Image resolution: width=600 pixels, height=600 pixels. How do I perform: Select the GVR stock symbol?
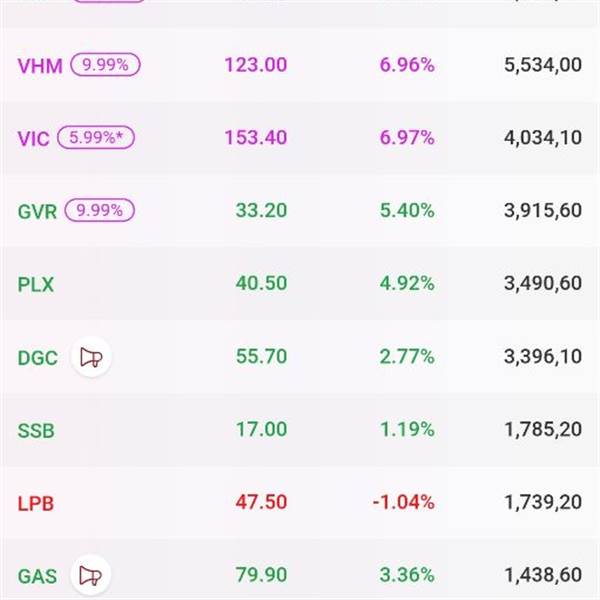pyautogui.click(x=38, y=212)
